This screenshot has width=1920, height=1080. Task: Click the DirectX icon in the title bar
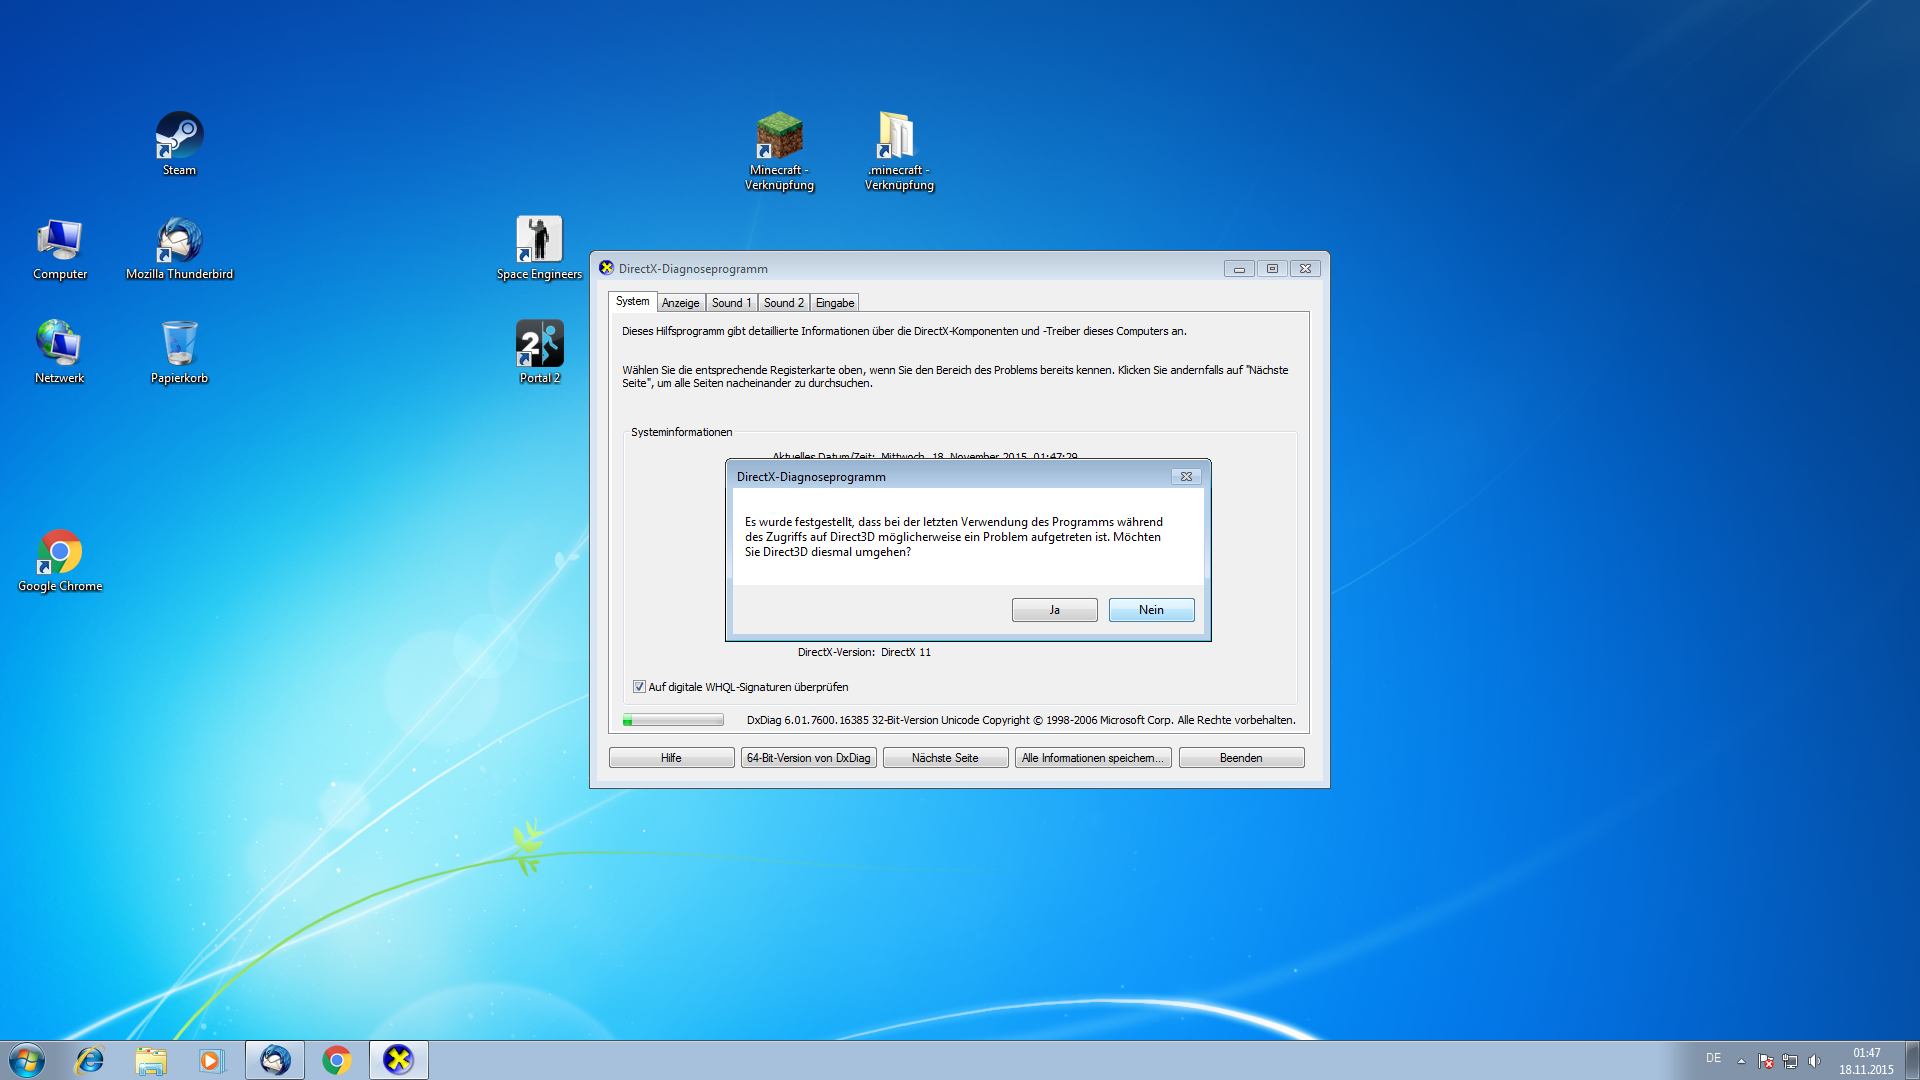click(x=606, y=268)
